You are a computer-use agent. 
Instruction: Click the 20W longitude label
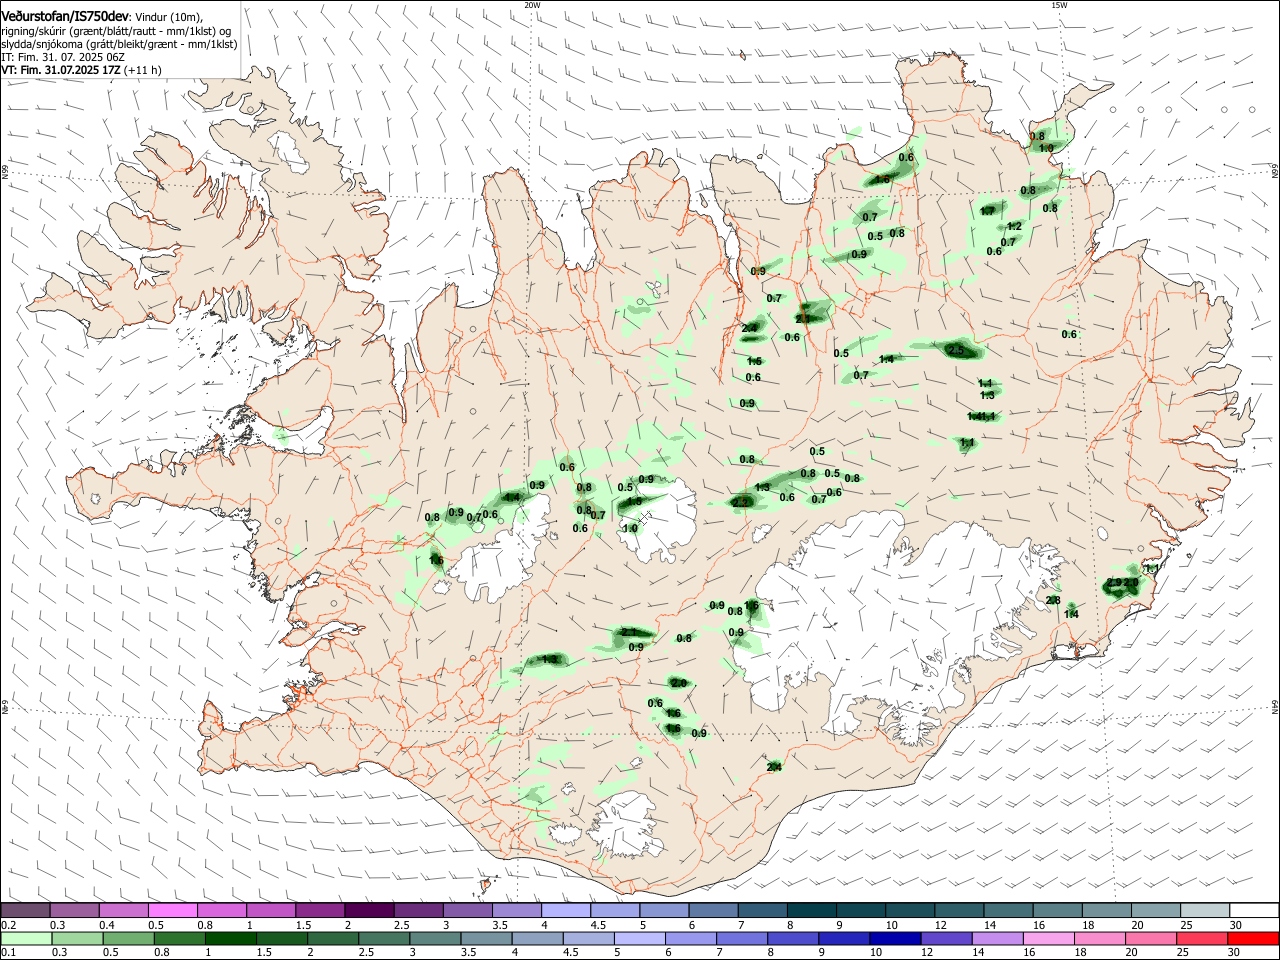click(532, 5)
